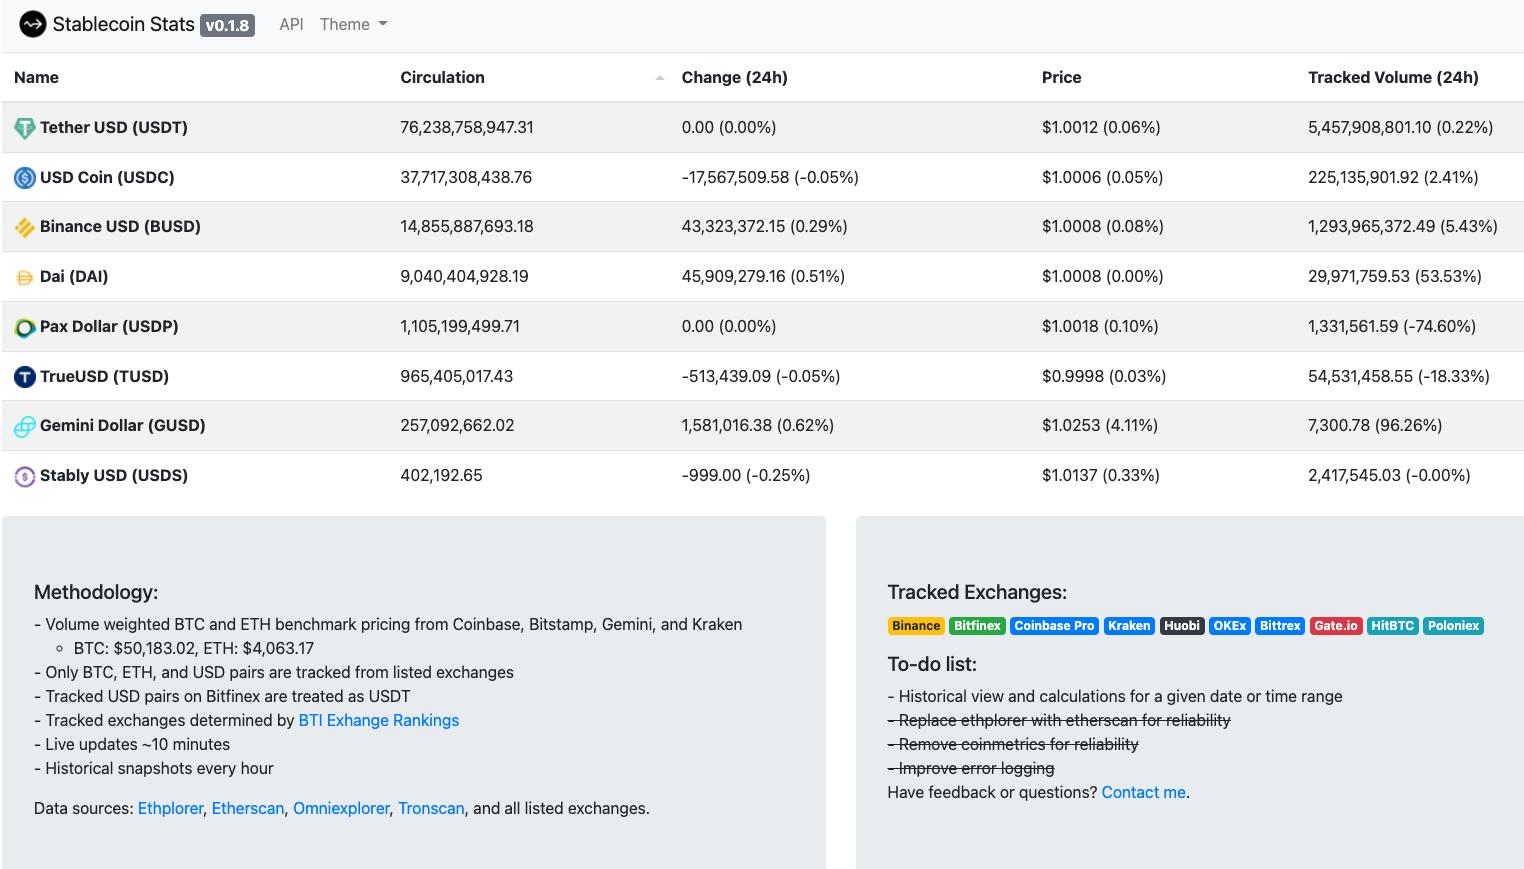This screenshot has height=869, width=1524.
Task: Click the Price column header
Action: click(x=1061, y=77)
